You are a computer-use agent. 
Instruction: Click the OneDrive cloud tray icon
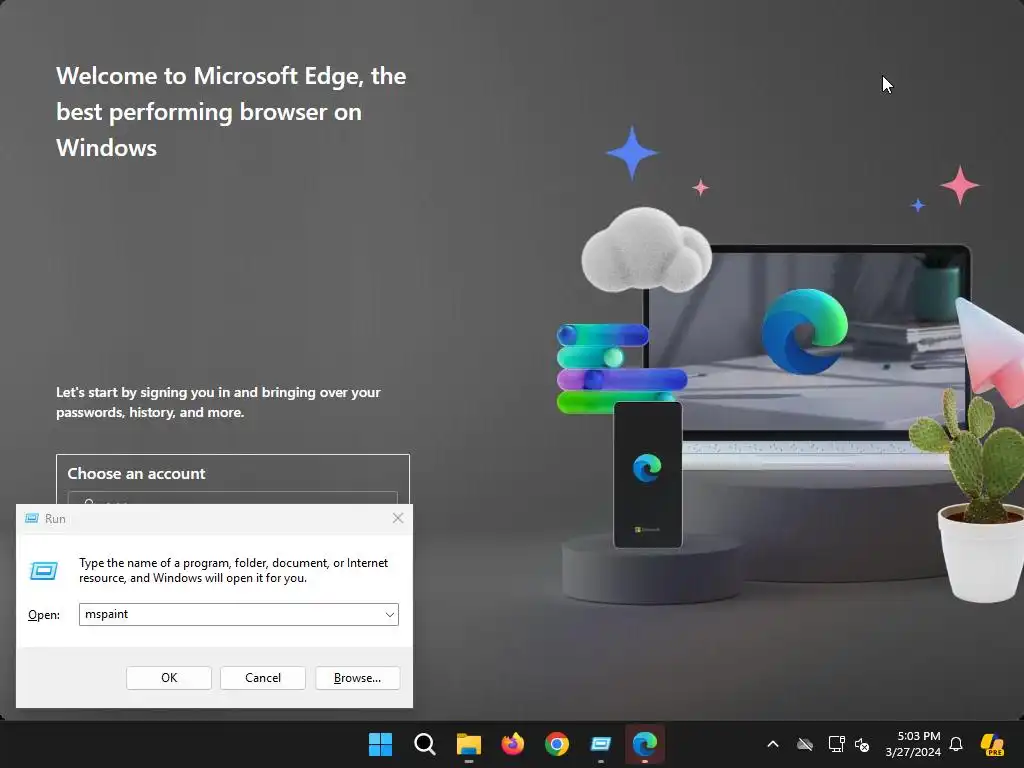(x=805, y=744)
